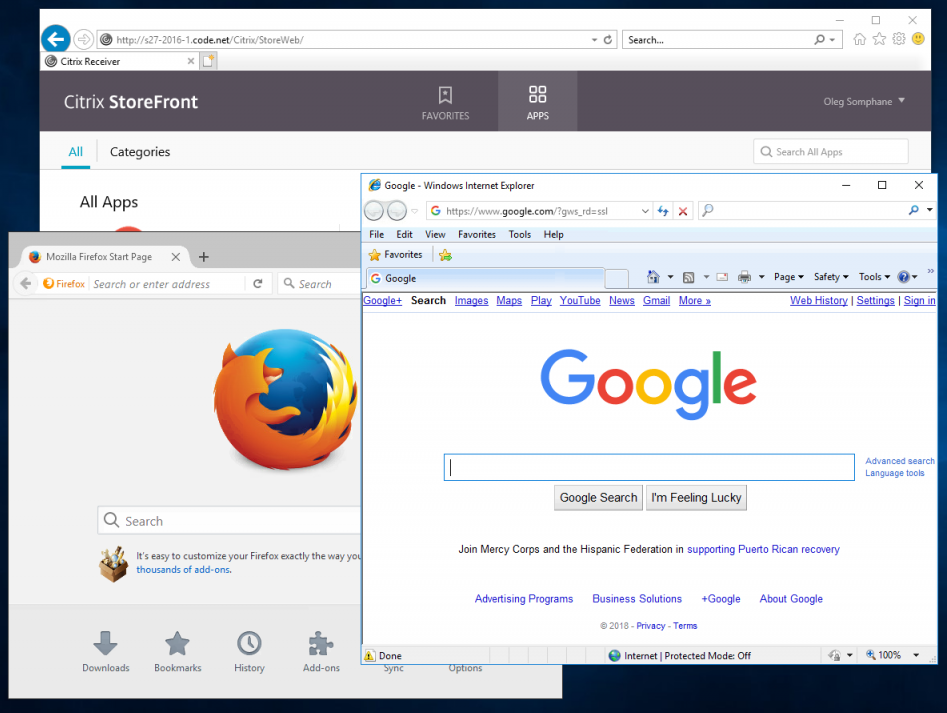The height and width of the screenshot is (713, 947).
Task: Click the Home icon in IE command bar
Action: coord(653,277)
